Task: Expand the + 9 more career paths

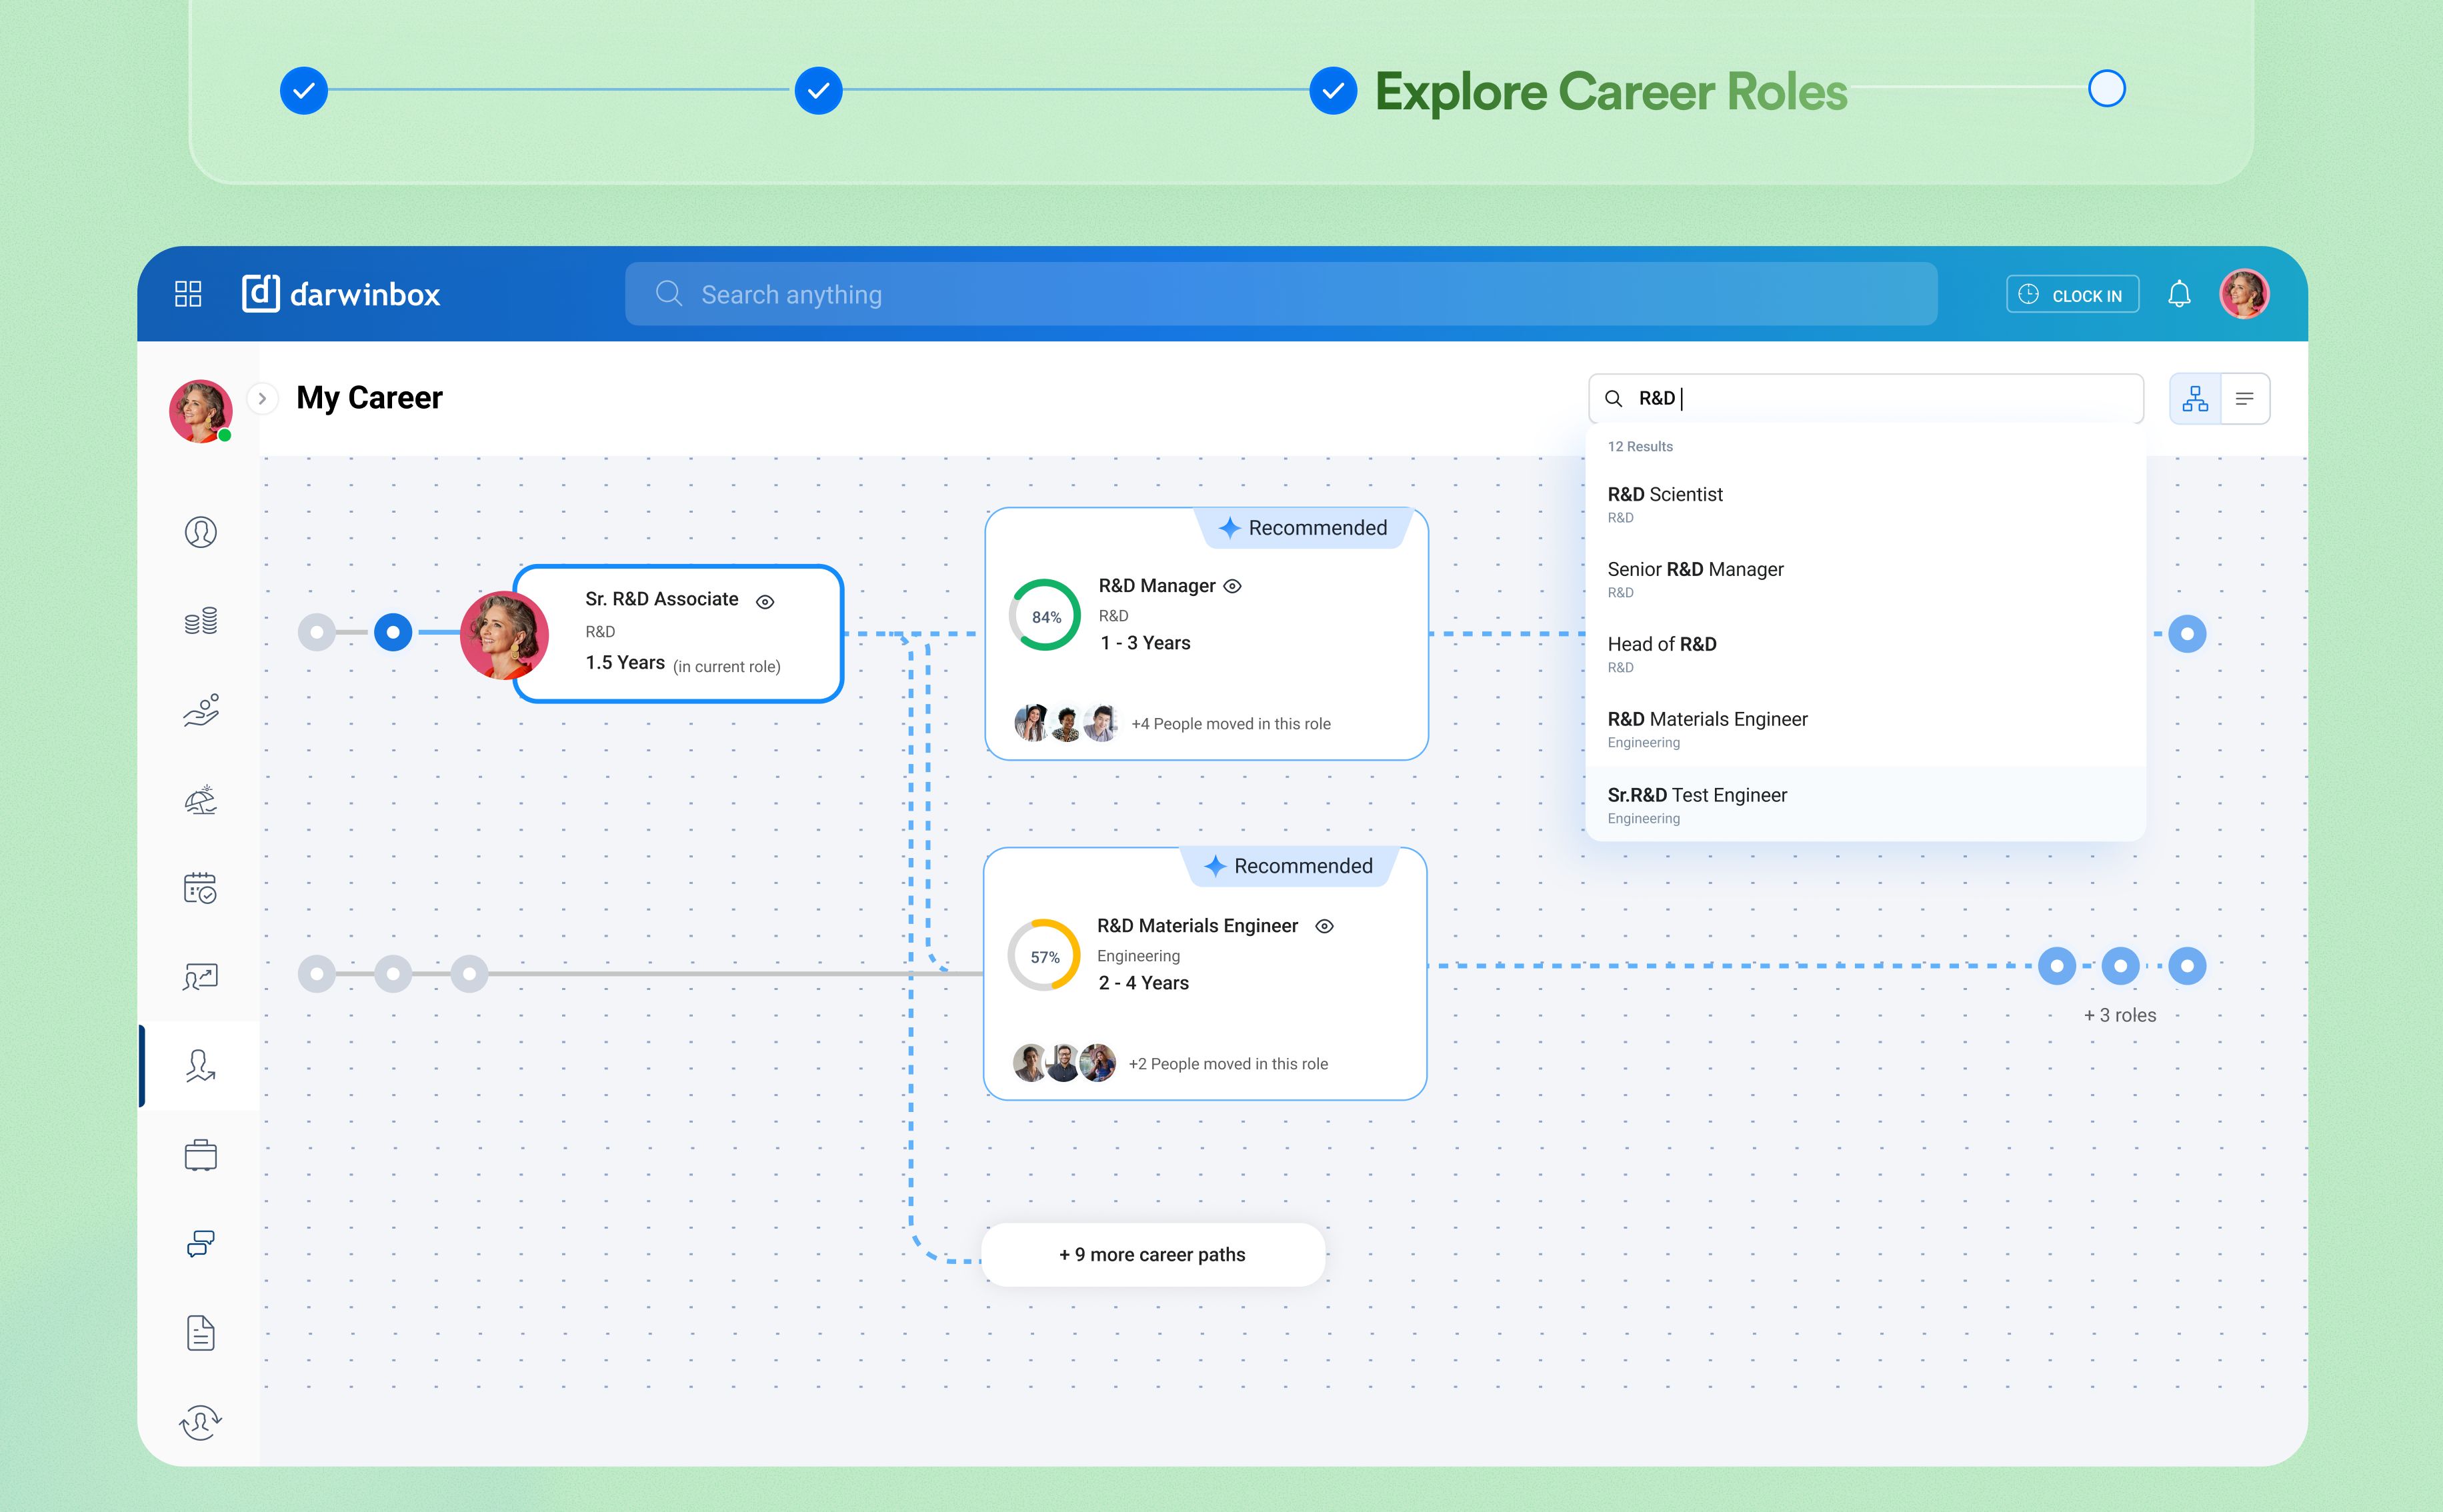Action: [1152, 1255]
